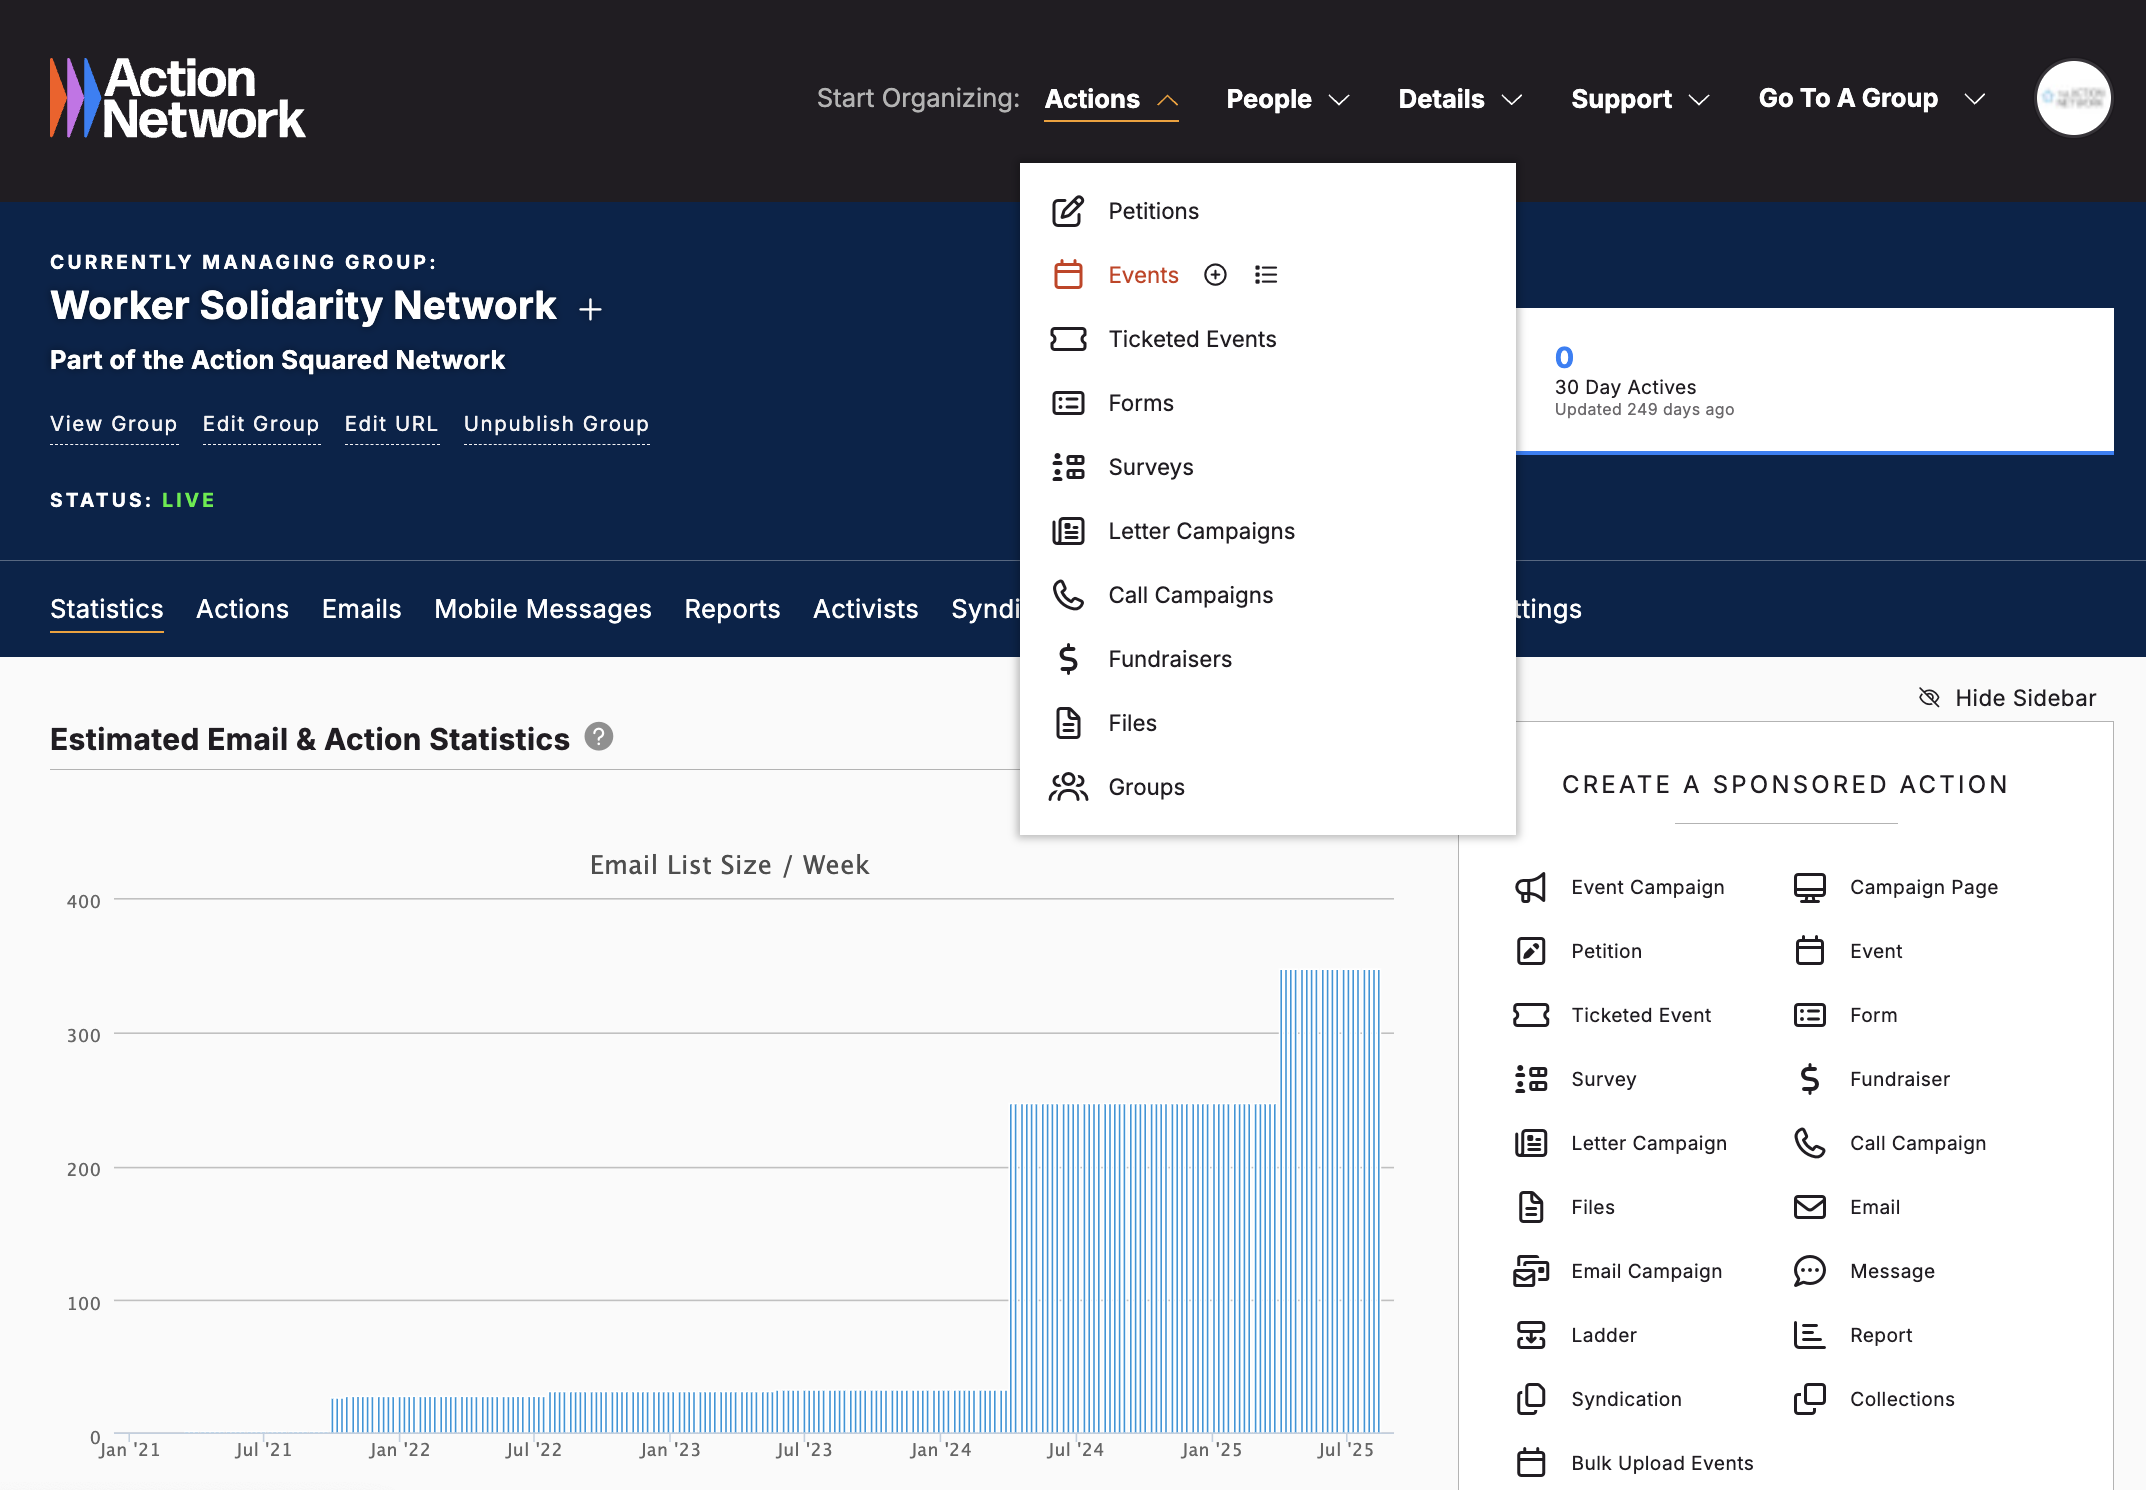2146x1490 pixels.
Task: Click the Petition icon in sidebar
Action: pyautogui.click(x=1530, y=951)
